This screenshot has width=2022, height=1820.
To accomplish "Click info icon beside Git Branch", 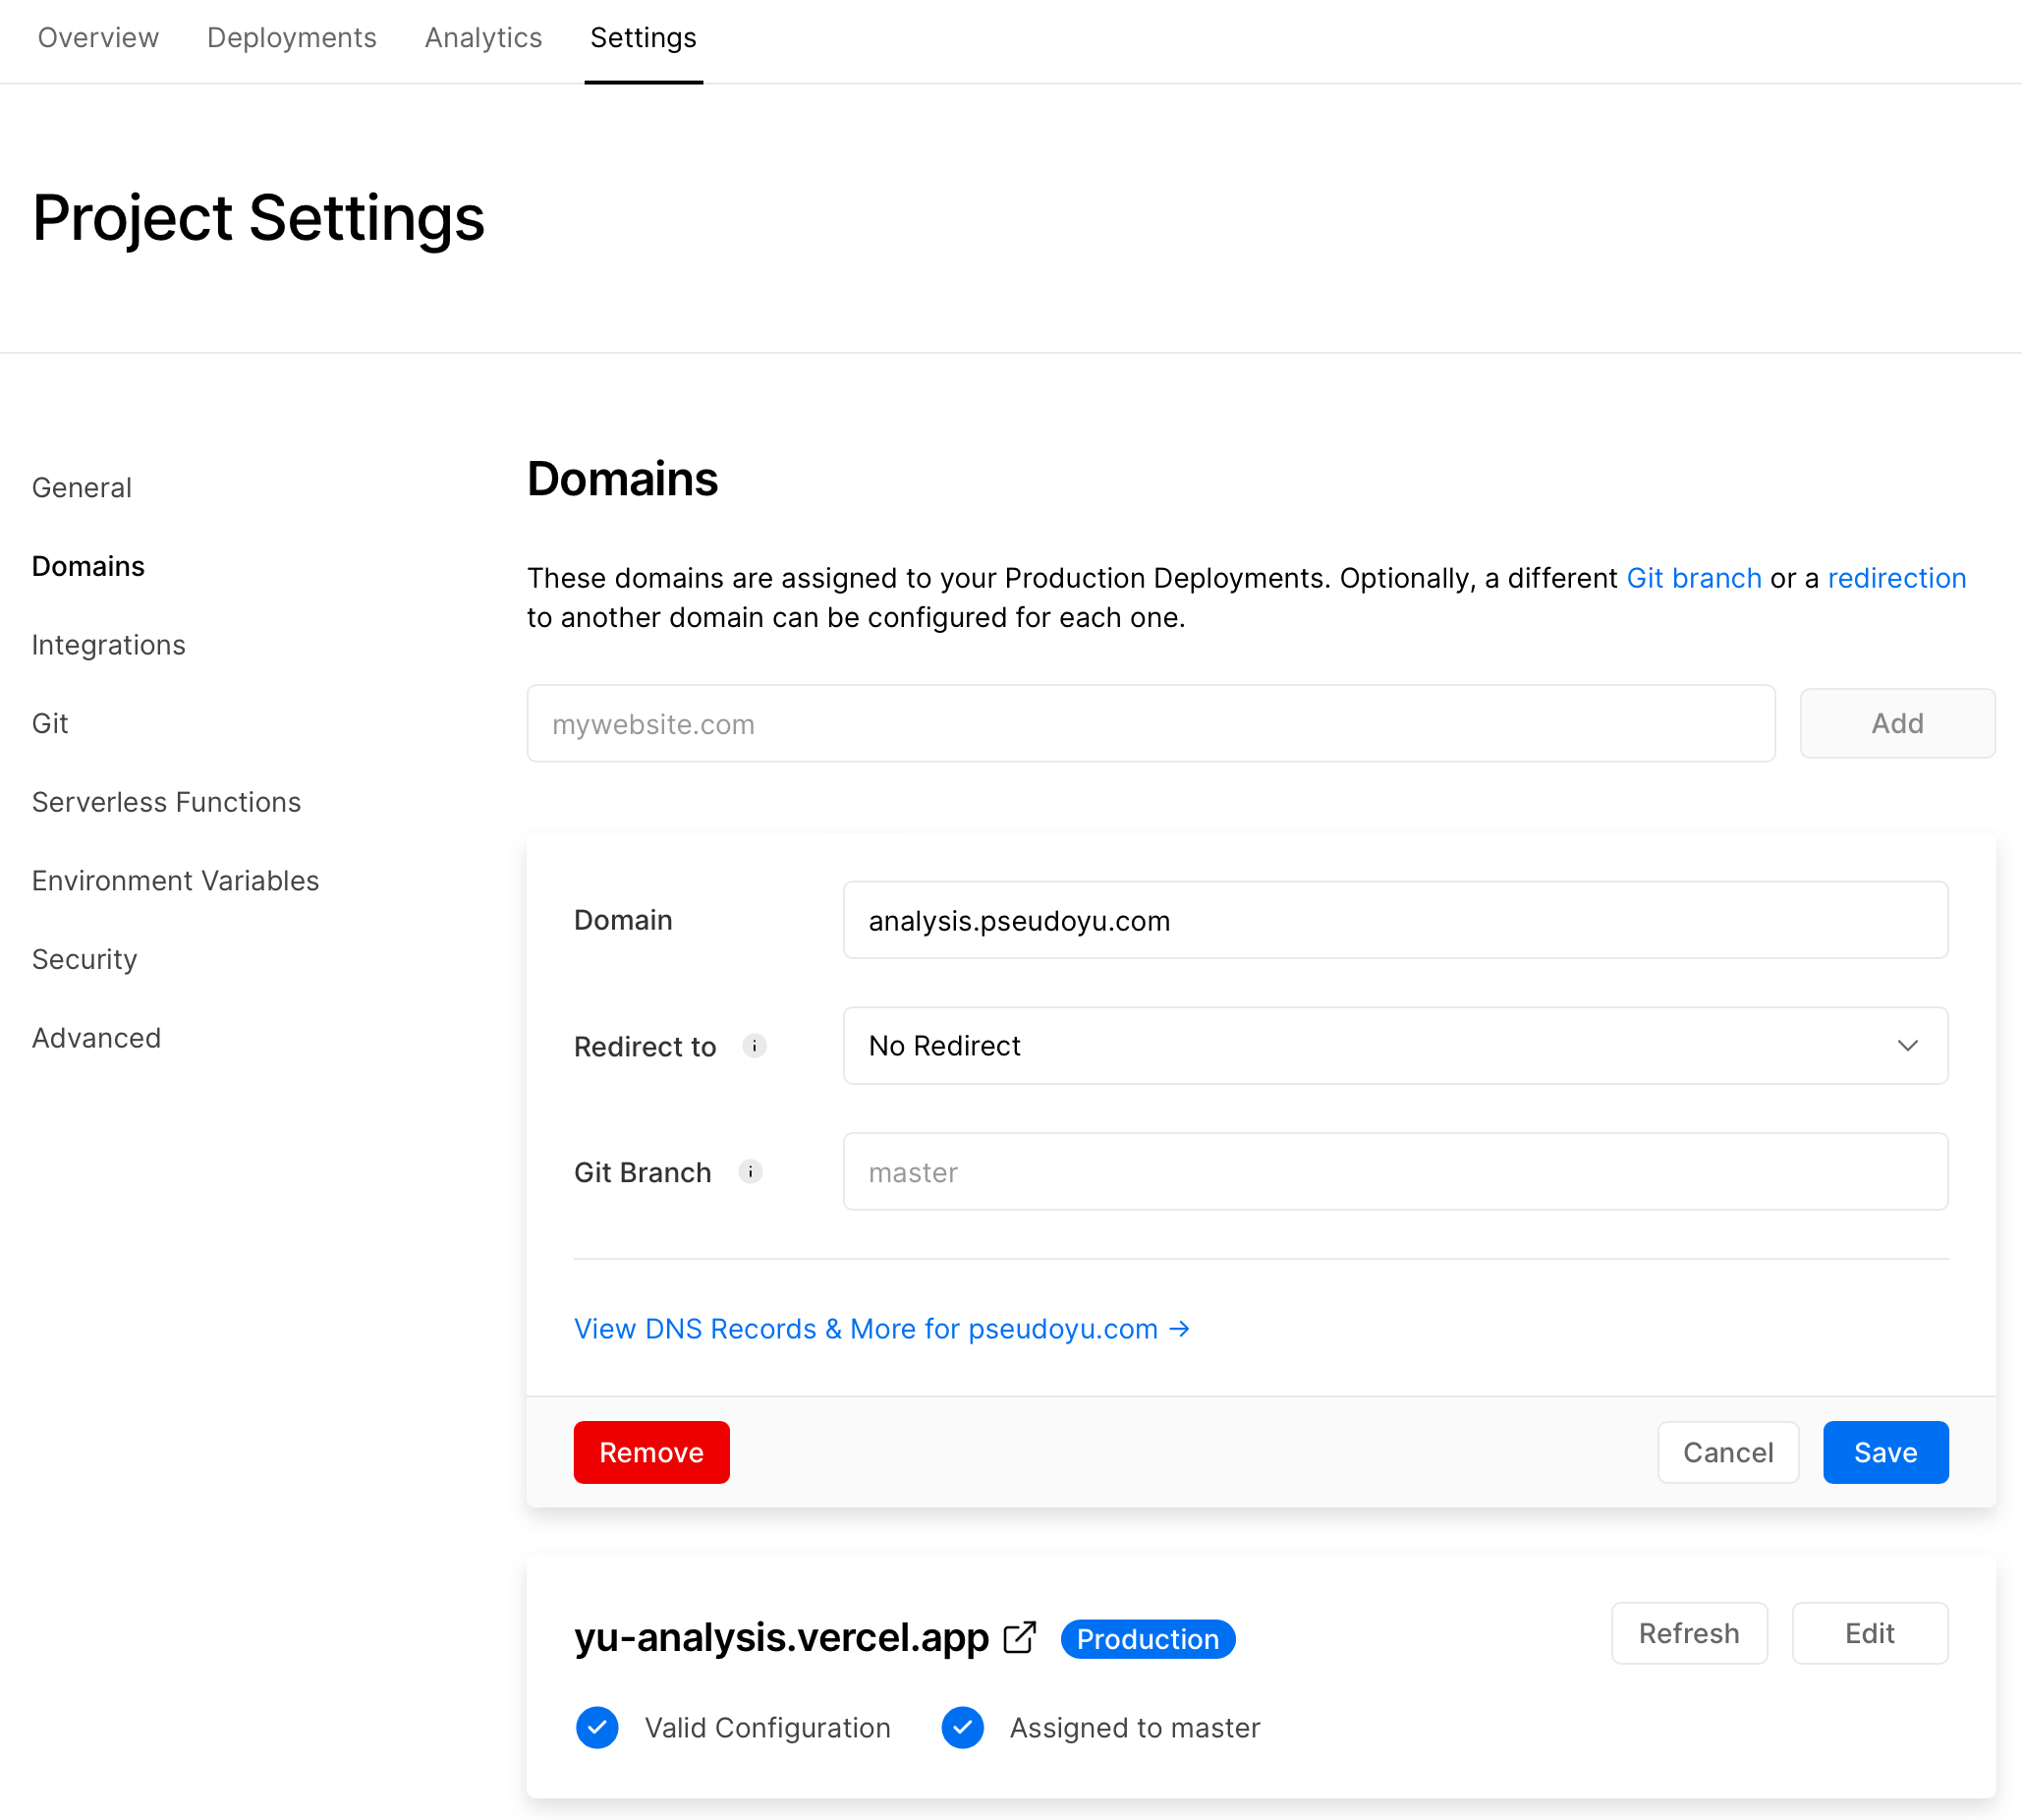I will click(x=750, y=1172).
